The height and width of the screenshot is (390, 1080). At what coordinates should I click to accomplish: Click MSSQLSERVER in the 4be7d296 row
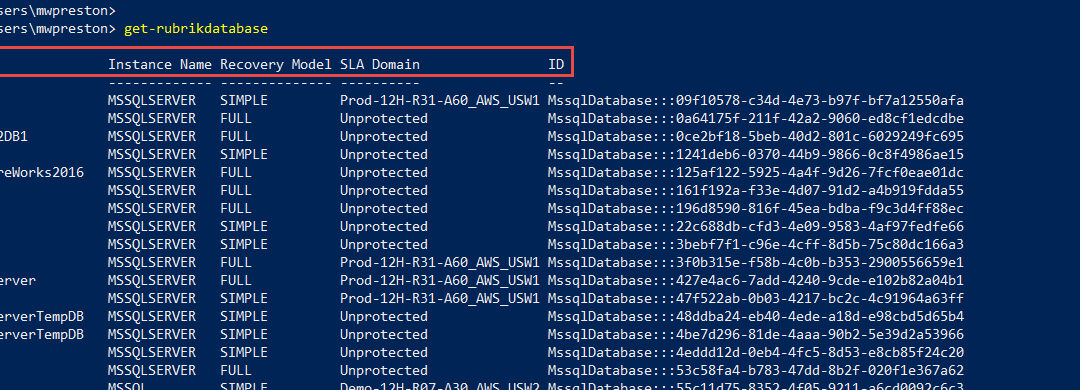point(152,334)
